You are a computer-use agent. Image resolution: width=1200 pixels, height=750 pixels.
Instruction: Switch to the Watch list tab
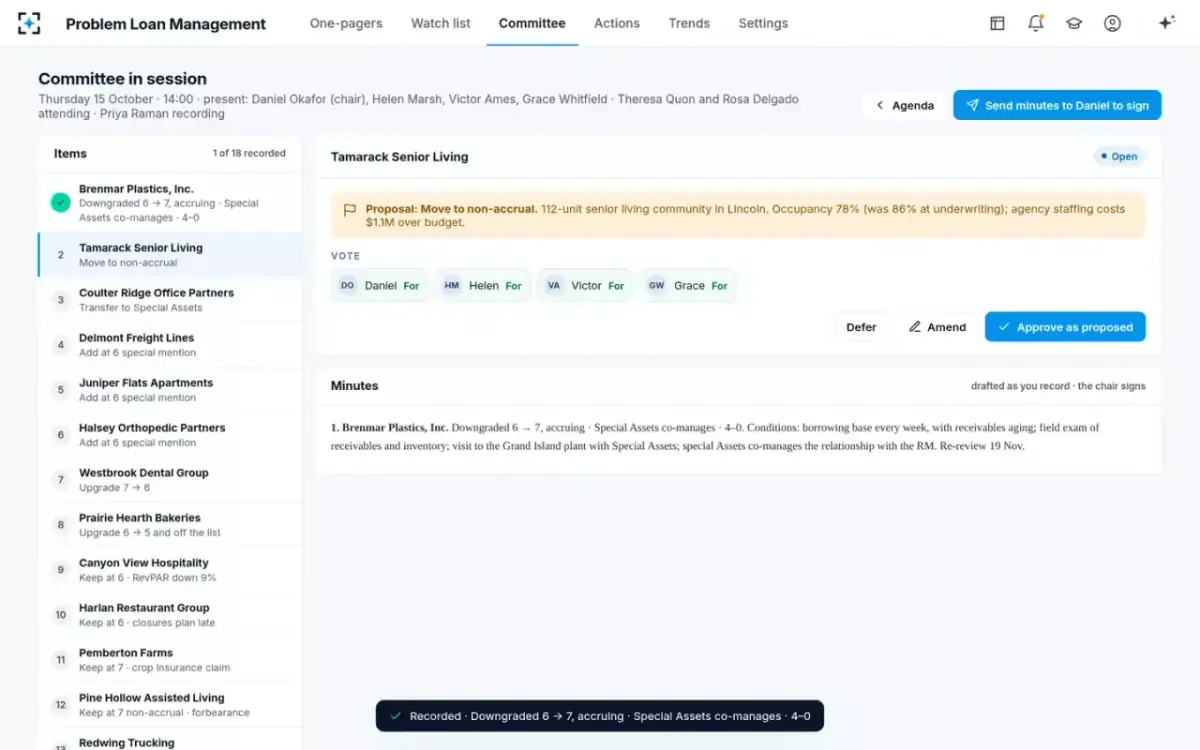441,23
